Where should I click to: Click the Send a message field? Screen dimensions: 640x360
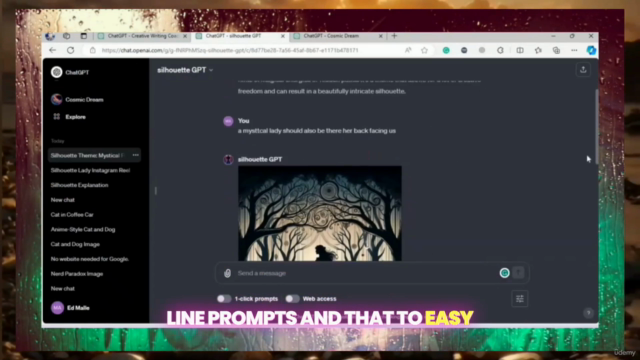point(365,273)
